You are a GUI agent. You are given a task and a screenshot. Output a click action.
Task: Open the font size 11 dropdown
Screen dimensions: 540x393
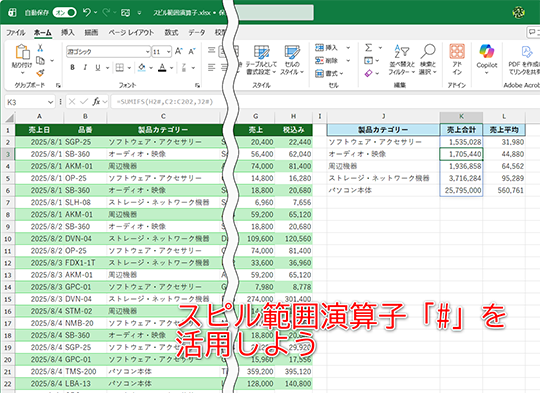pos(168,52)
